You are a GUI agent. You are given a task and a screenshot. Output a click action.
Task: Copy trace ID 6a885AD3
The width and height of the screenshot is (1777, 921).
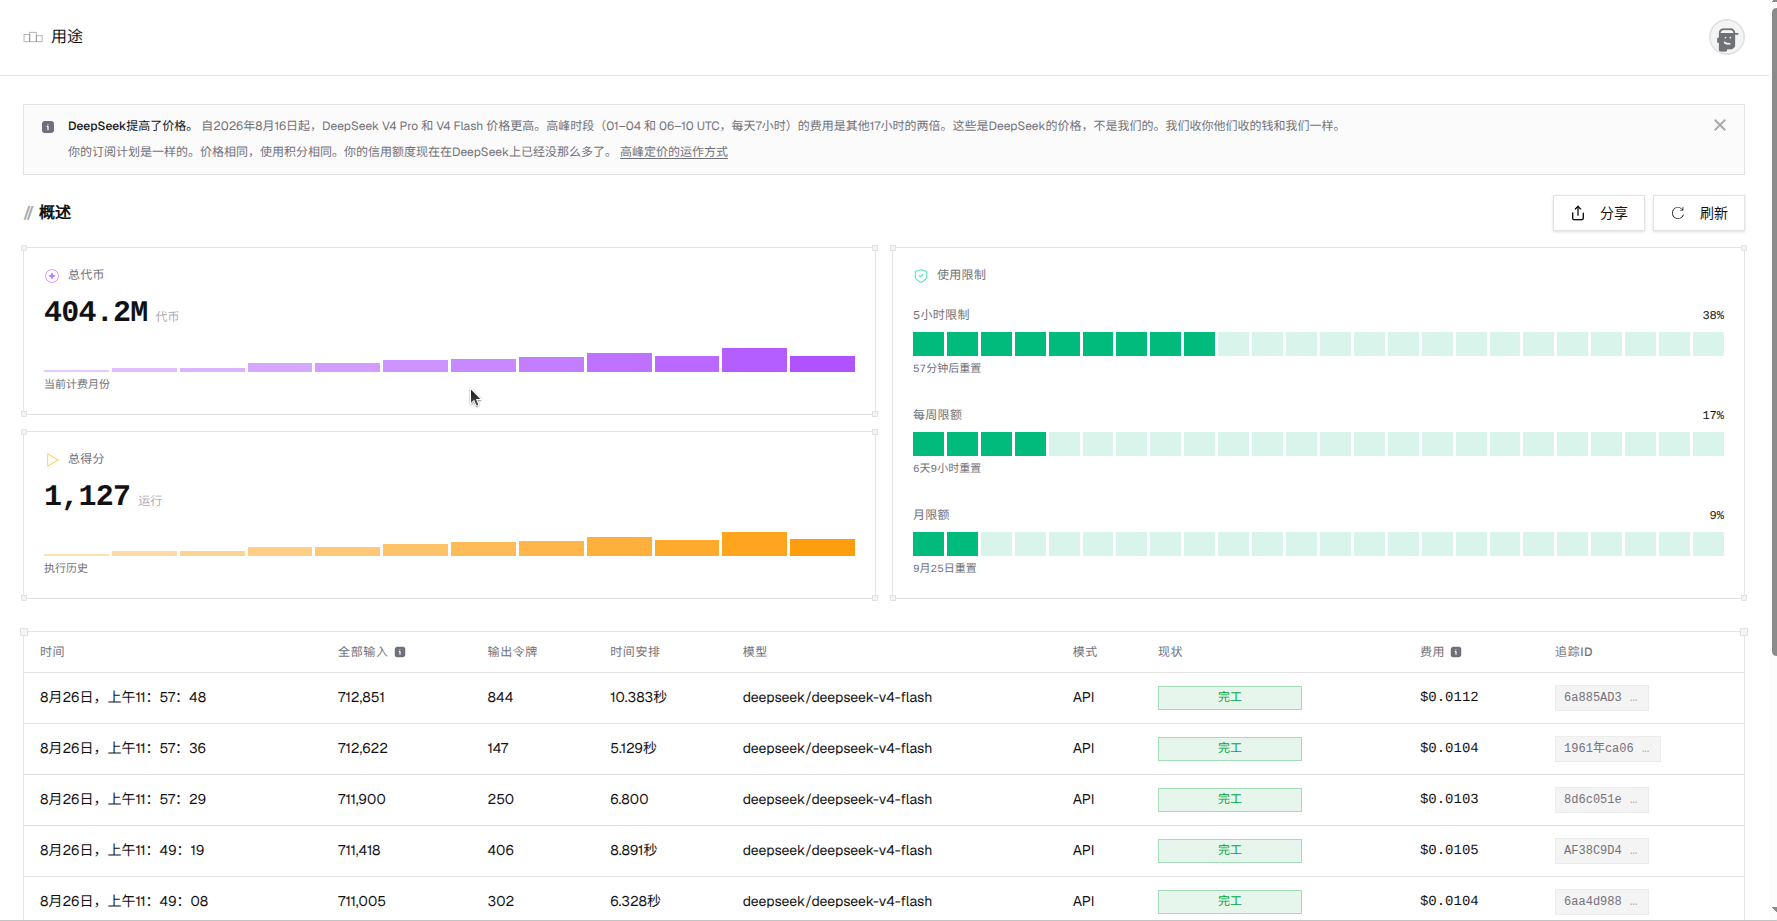pos(1601,697)
